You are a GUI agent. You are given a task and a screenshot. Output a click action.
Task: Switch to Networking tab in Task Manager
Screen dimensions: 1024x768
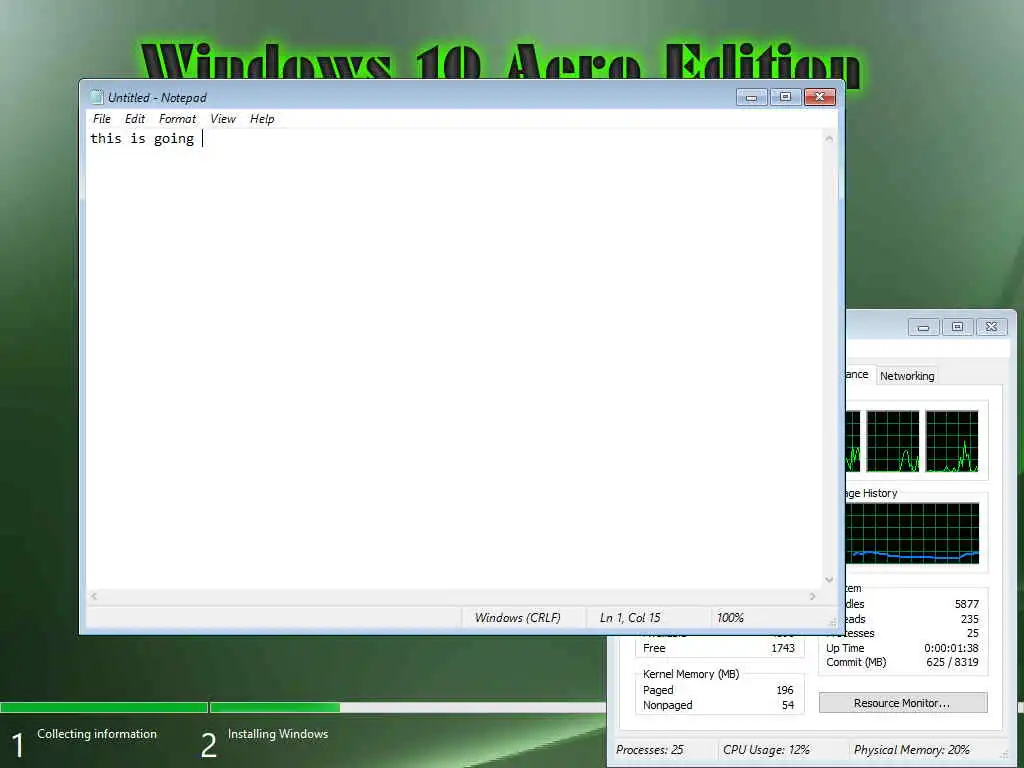point(906,376)
